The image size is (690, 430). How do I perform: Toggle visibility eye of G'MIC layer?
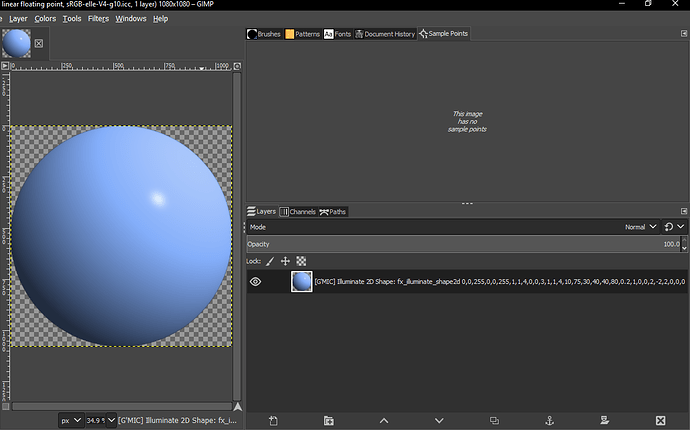(255, 282)
